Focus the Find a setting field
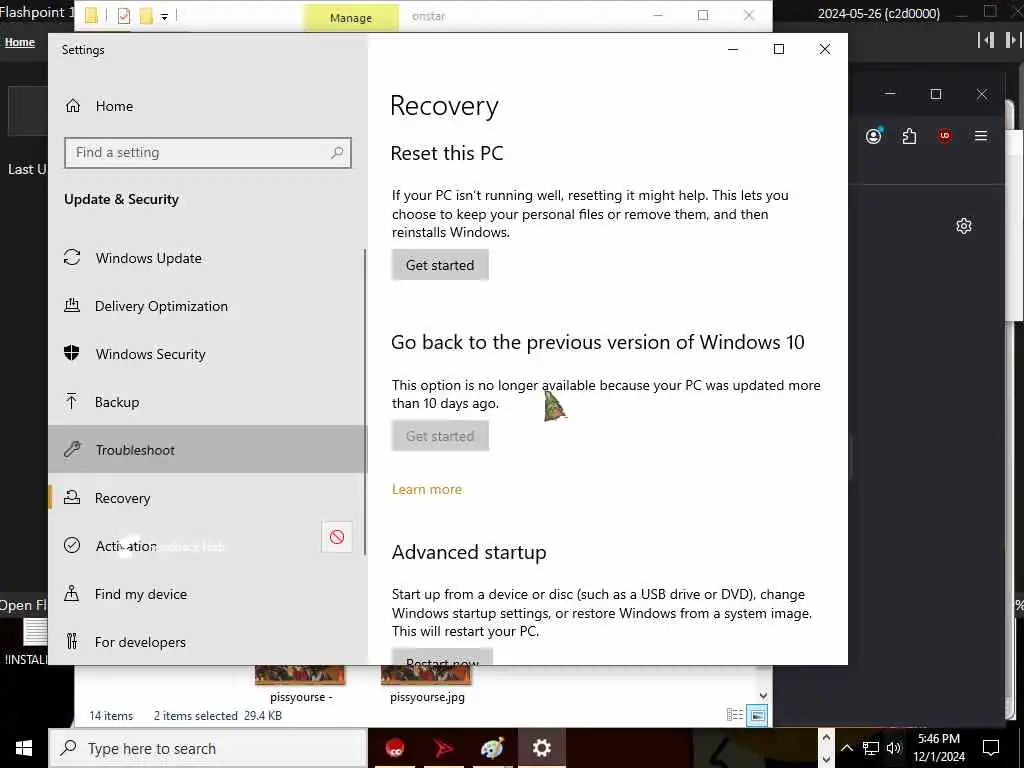1024x768 pixels. click(x=208, y=153)
